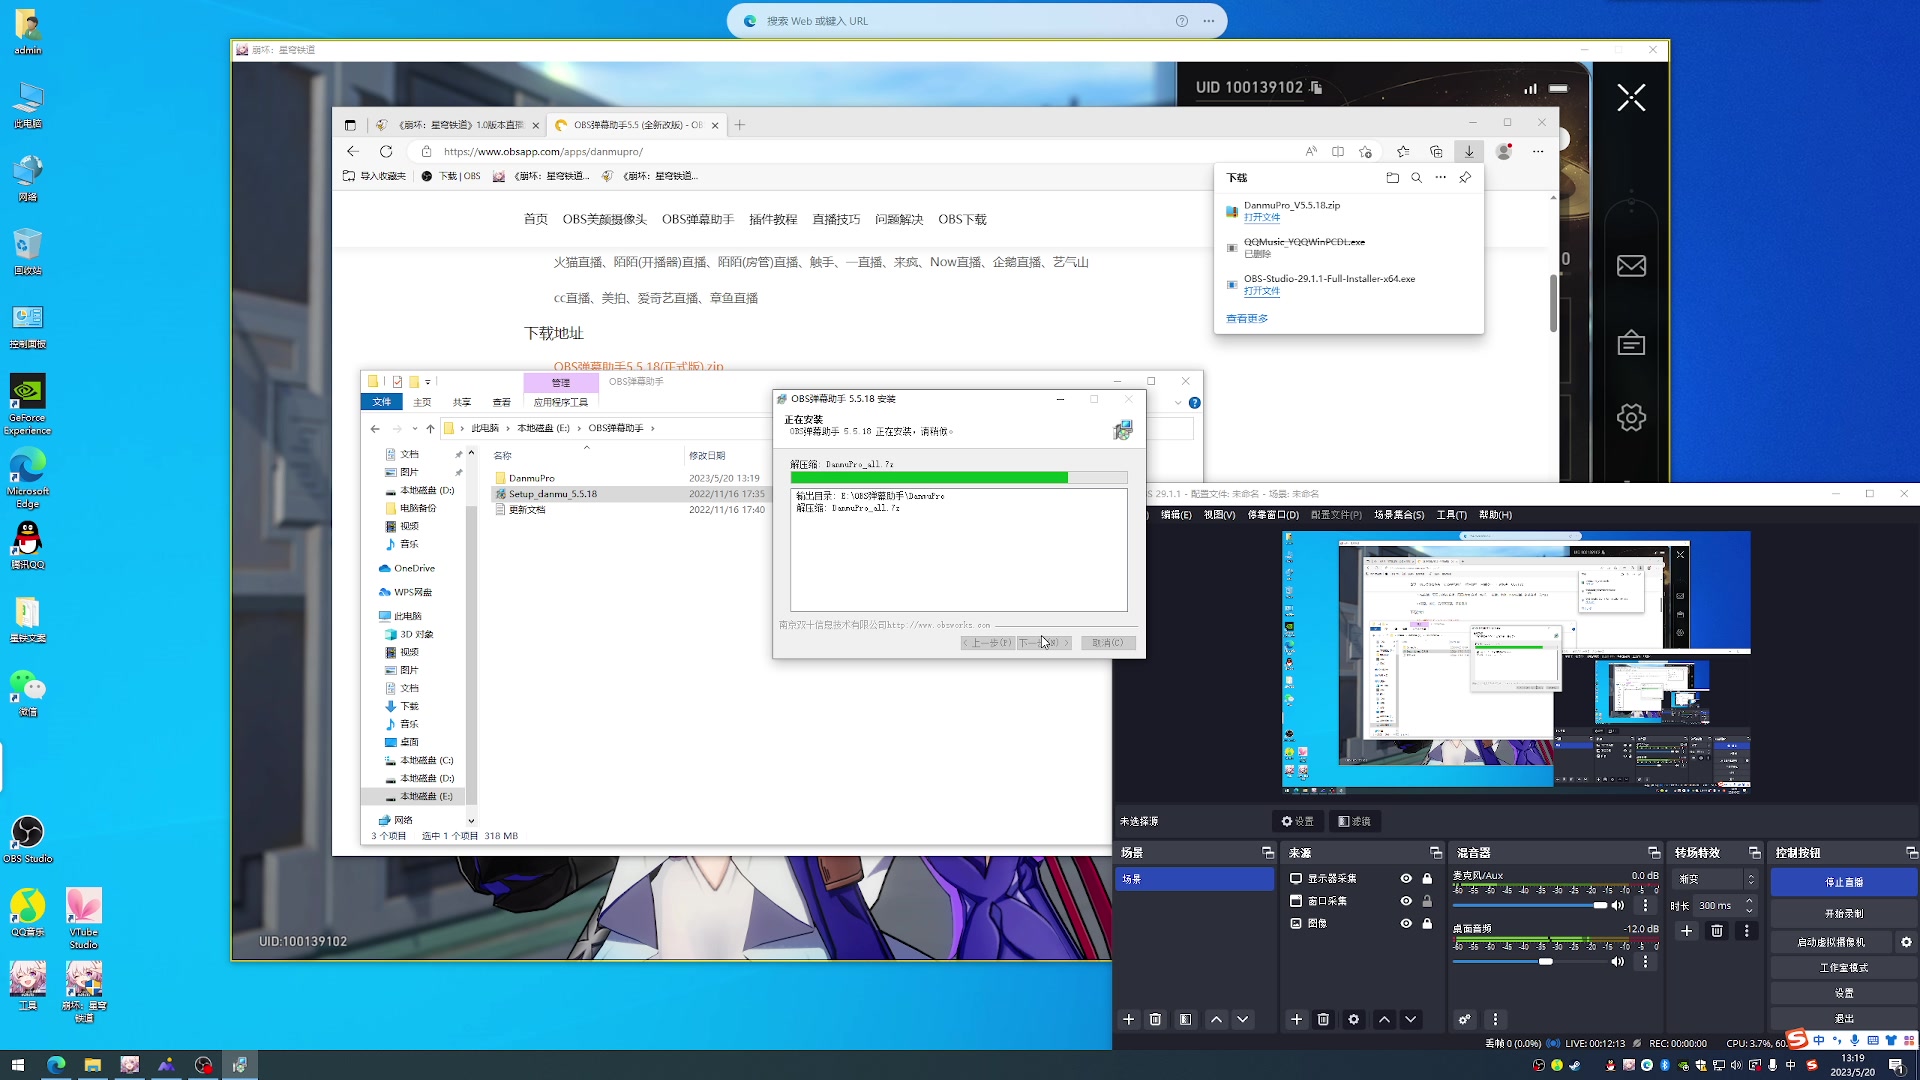Open the 渐变 transition type dropdown

tap(1715, 879)
